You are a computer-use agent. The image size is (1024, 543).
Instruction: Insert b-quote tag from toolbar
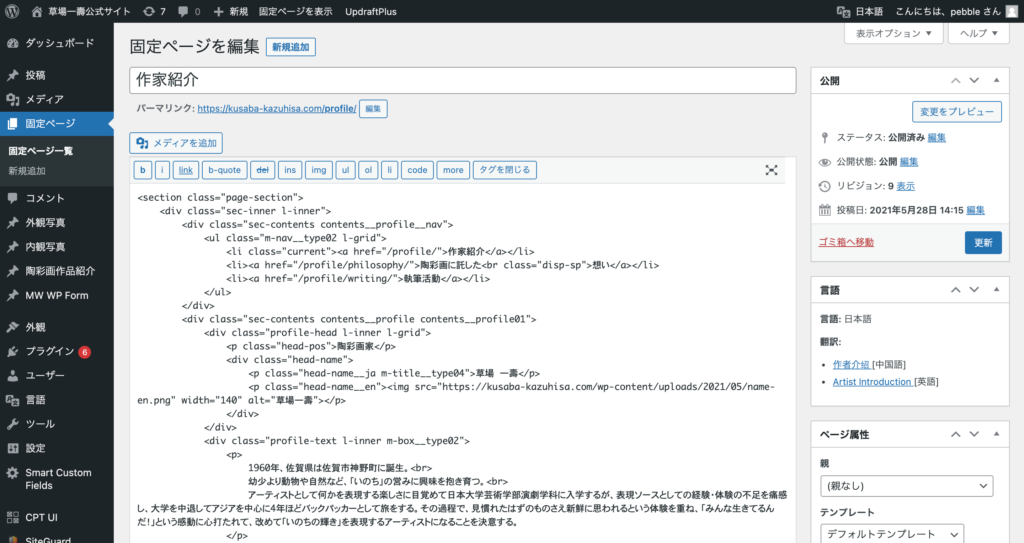click(x=225, y=170)
